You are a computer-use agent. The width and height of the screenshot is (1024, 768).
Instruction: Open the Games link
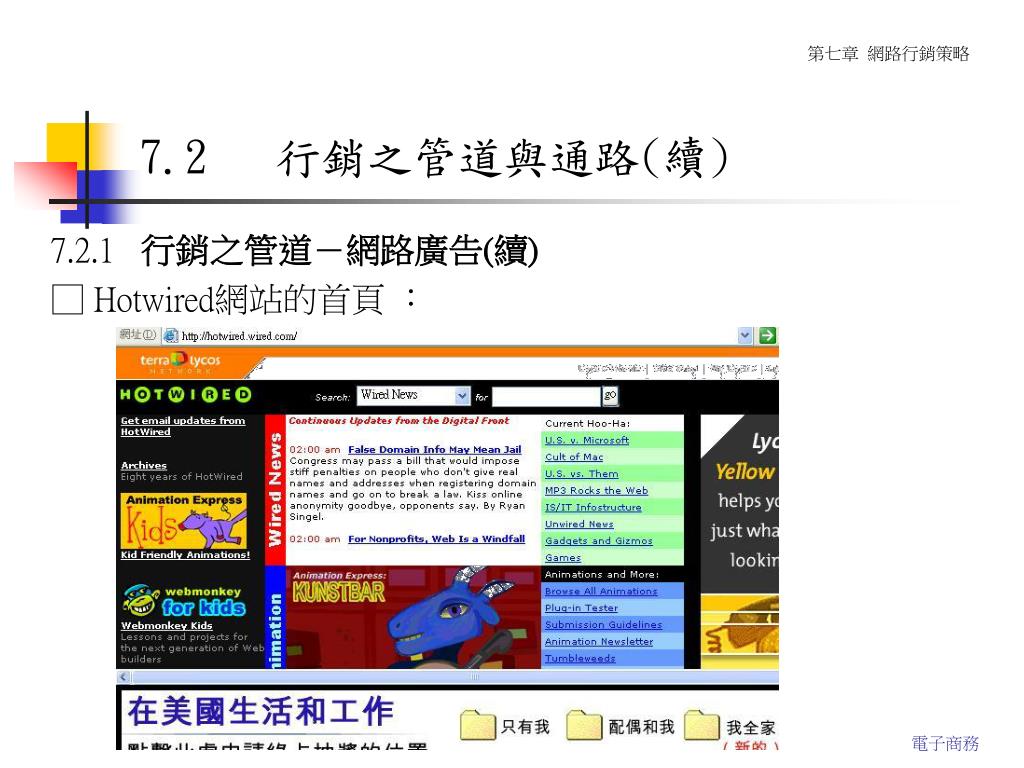563,558
